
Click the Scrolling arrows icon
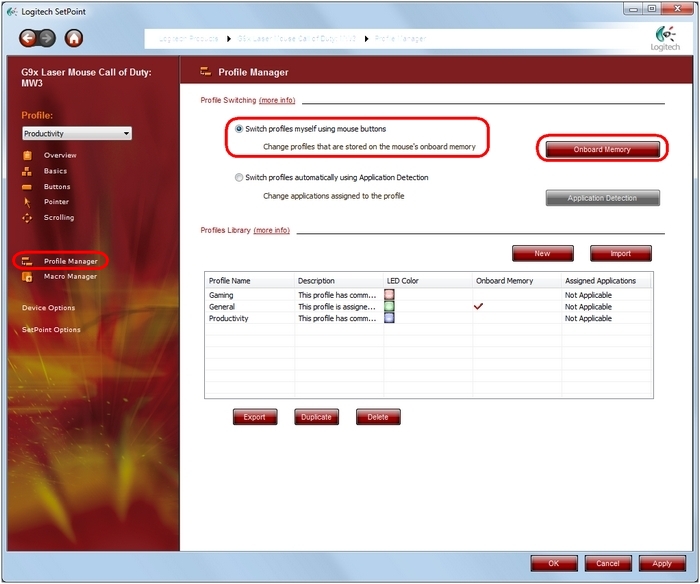click(27, 217)
